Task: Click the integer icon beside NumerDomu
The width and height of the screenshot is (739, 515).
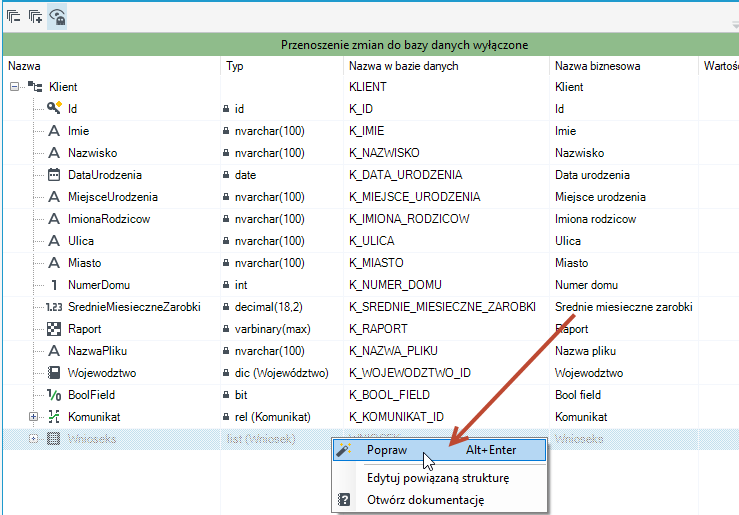Action: (54, 285)
